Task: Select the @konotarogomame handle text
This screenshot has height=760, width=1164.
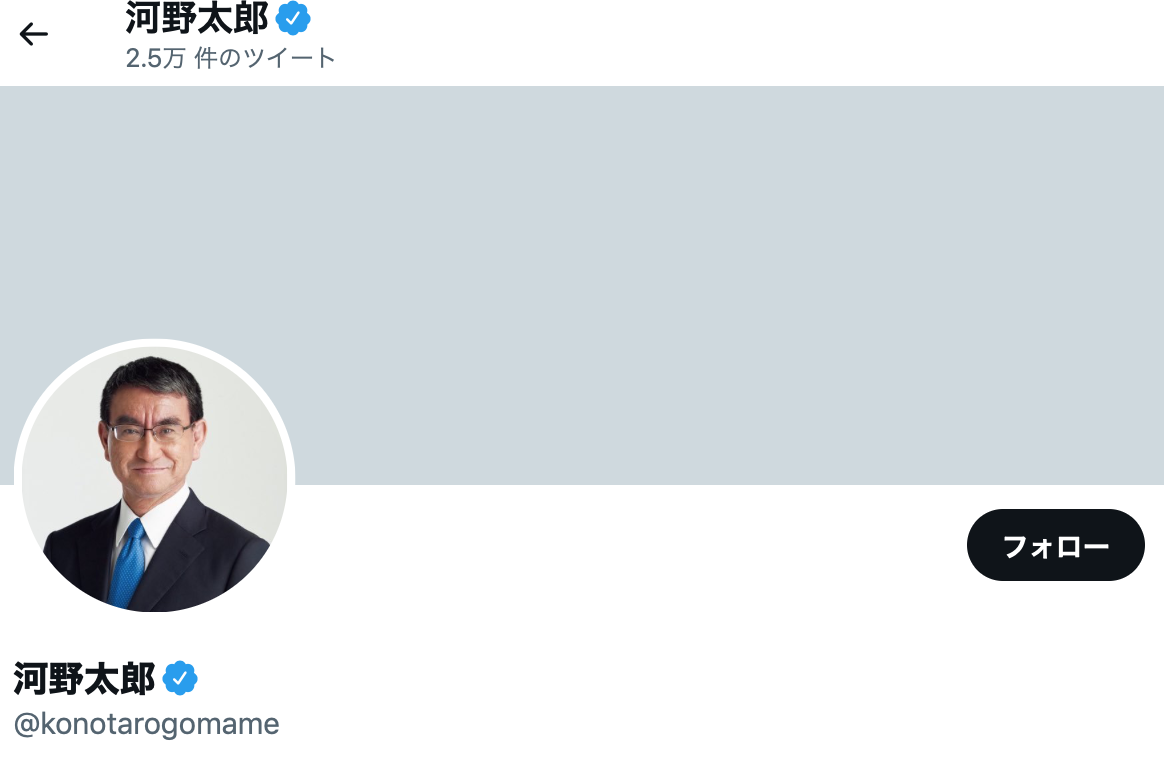Action: (x=146, y=724)
